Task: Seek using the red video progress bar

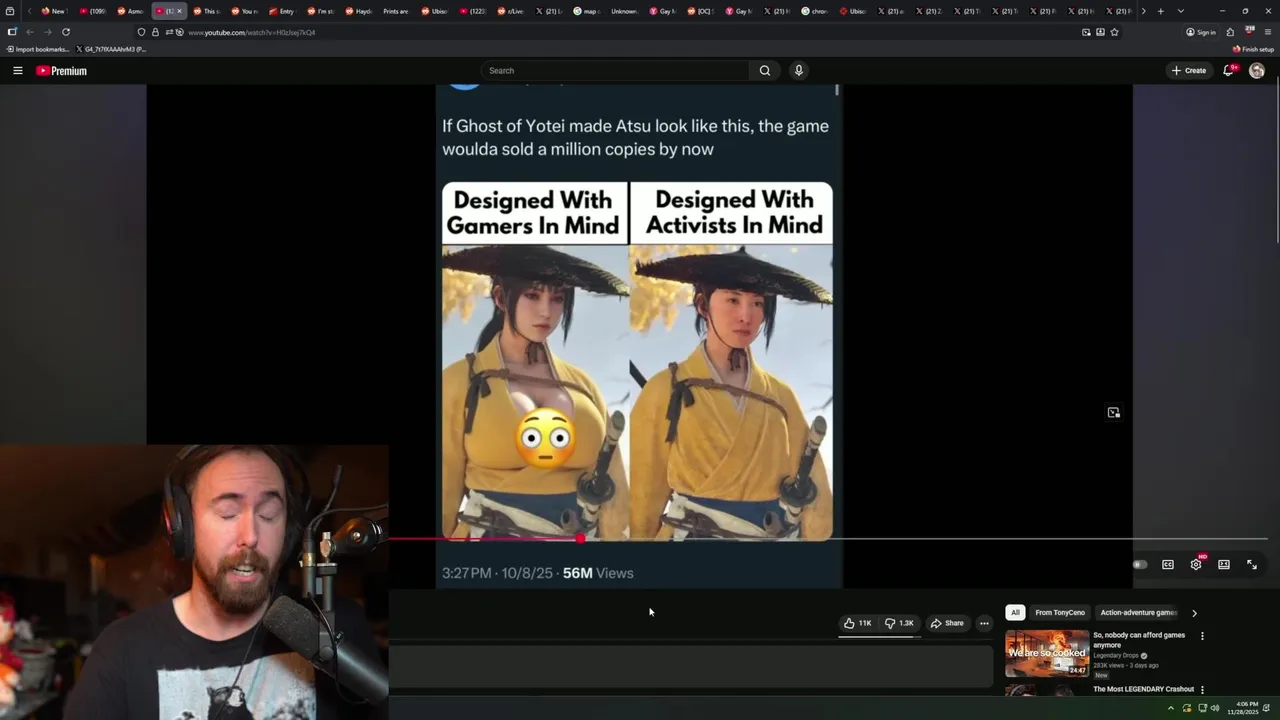Action: coord(484,539)
